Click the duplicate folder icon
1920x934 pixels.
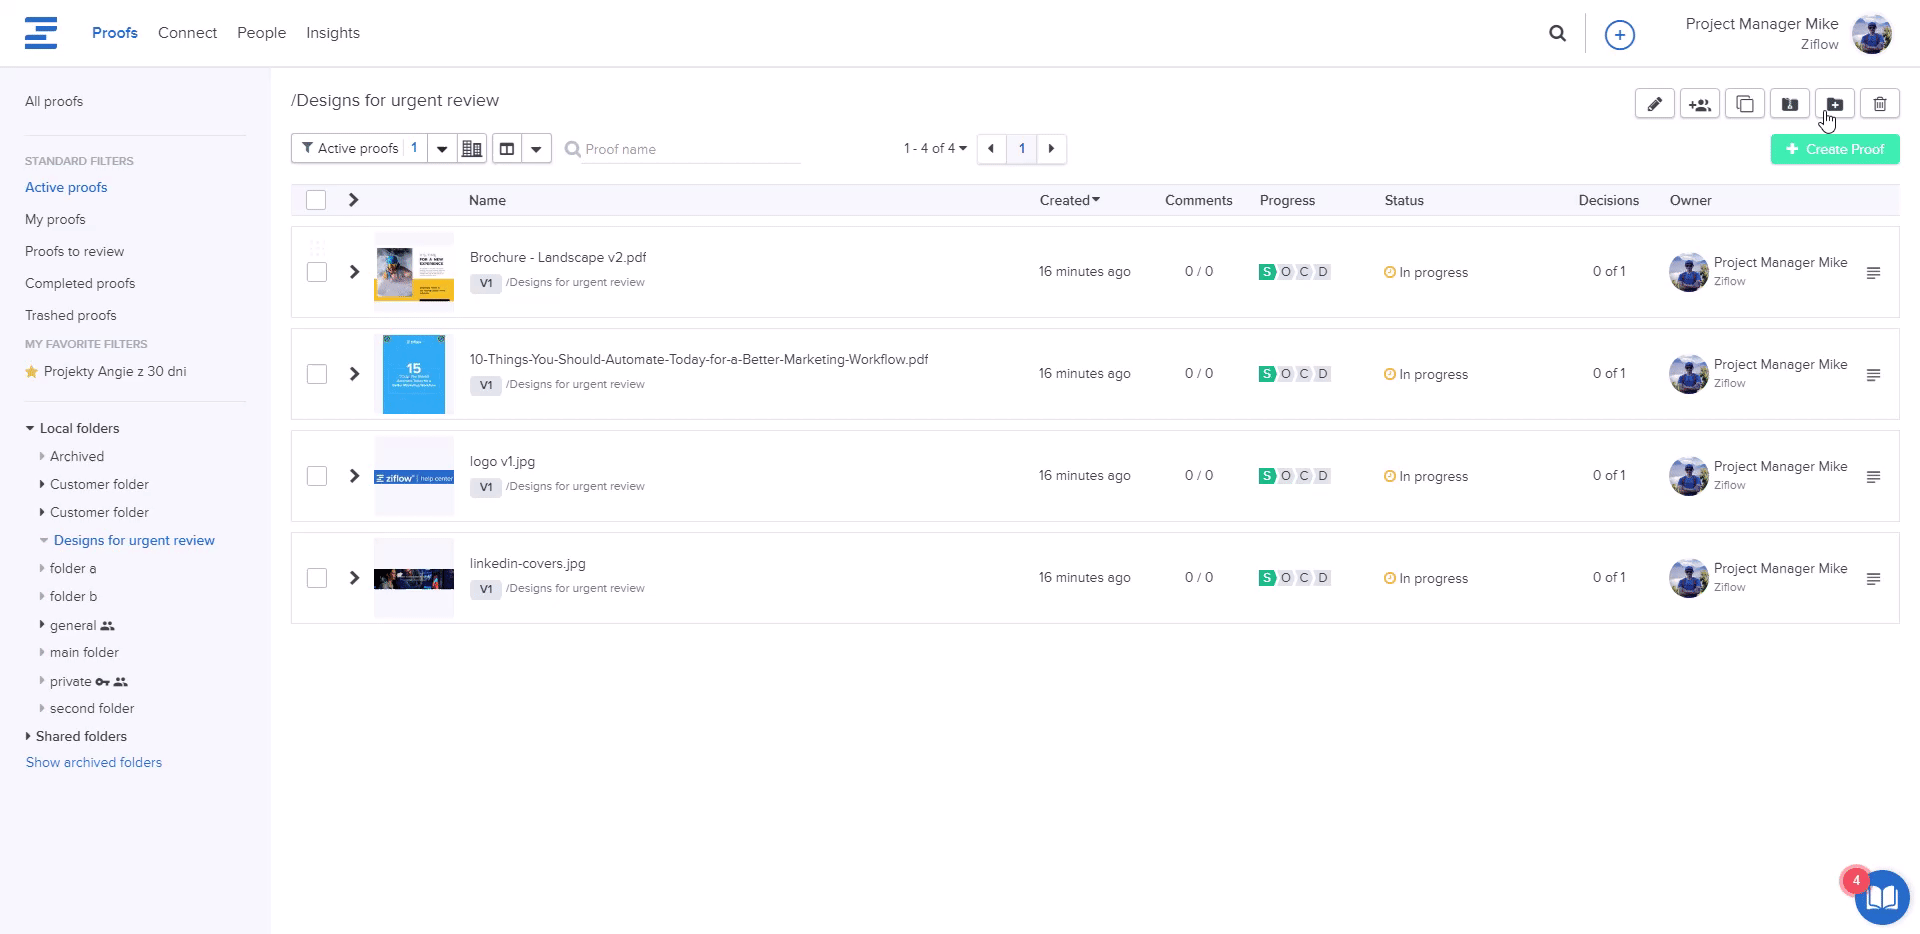point(1745,104)
